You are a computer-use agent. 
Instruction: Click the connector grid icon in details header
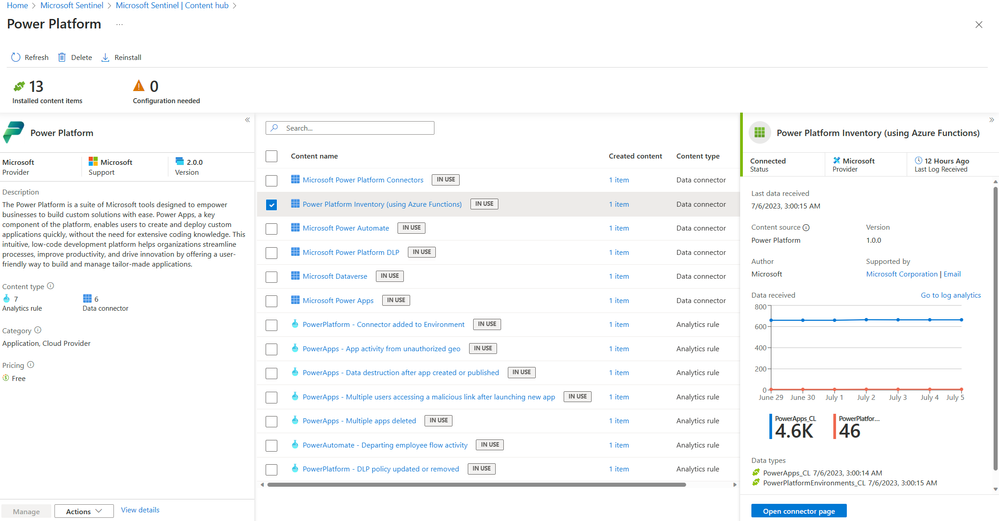pyautogui.click(x=759, y=132)
